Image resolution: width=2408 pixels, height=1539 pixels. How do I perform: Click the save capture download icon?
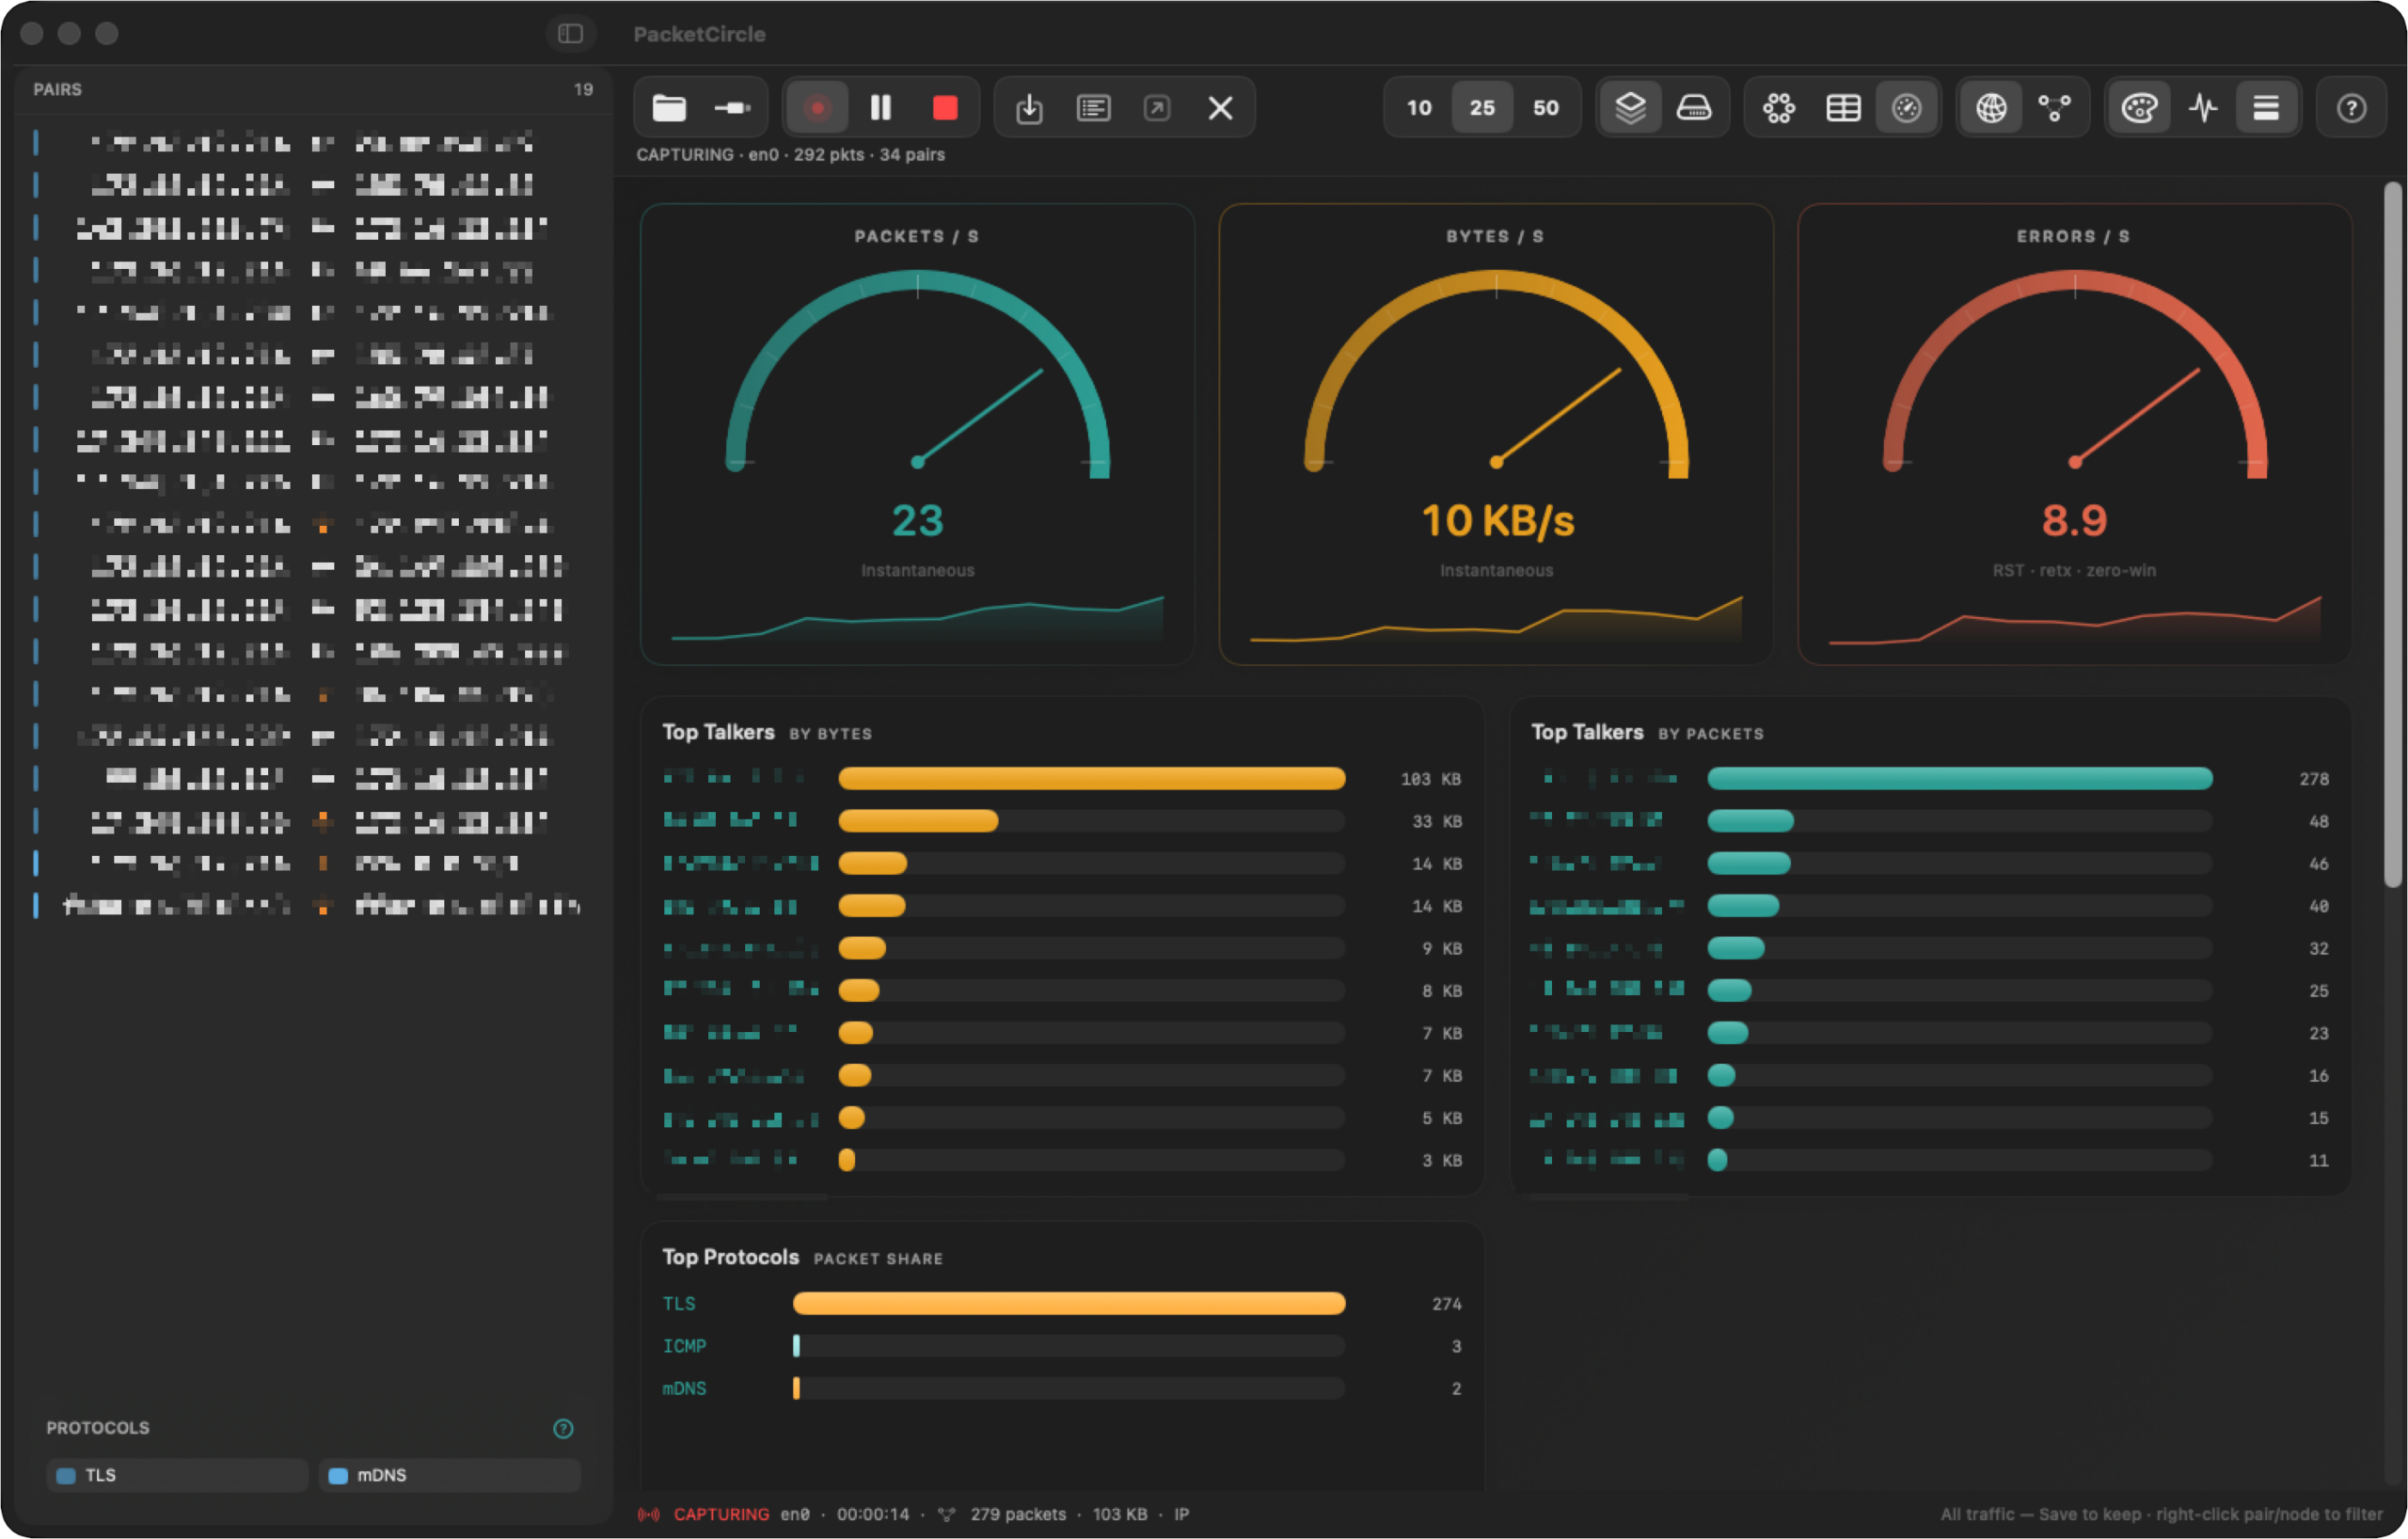(x=1029, y=108)
